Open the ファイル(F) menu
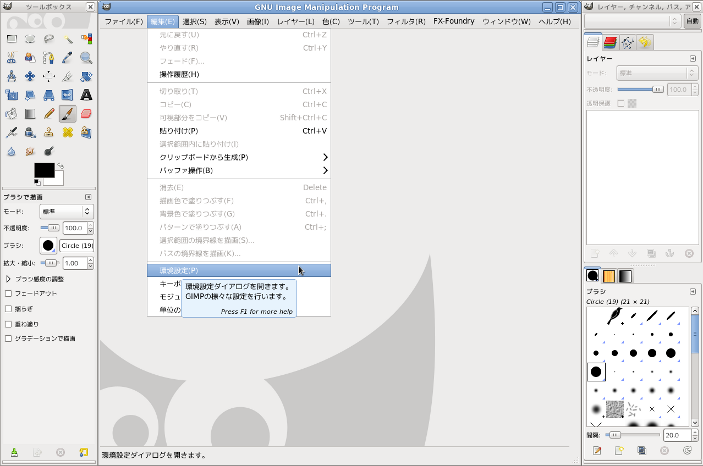The width and height of the screenshot is (703, 466). [124, 22]
